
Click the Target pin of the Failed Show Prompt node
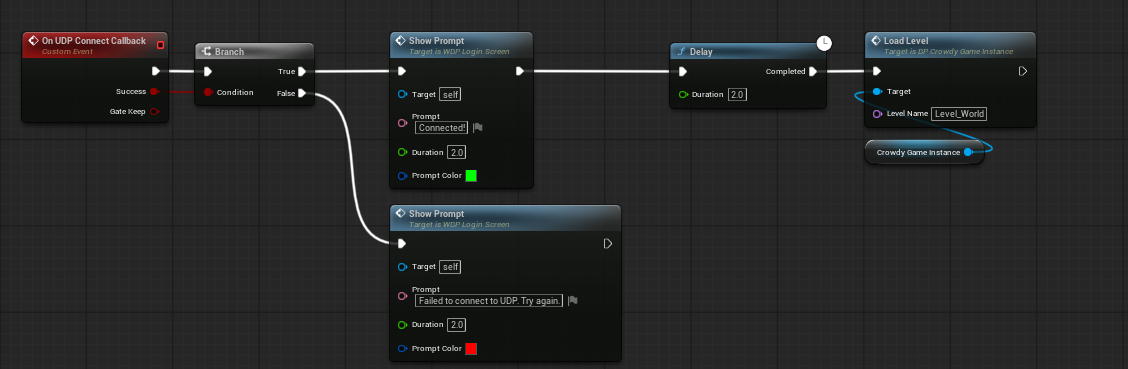402,267
